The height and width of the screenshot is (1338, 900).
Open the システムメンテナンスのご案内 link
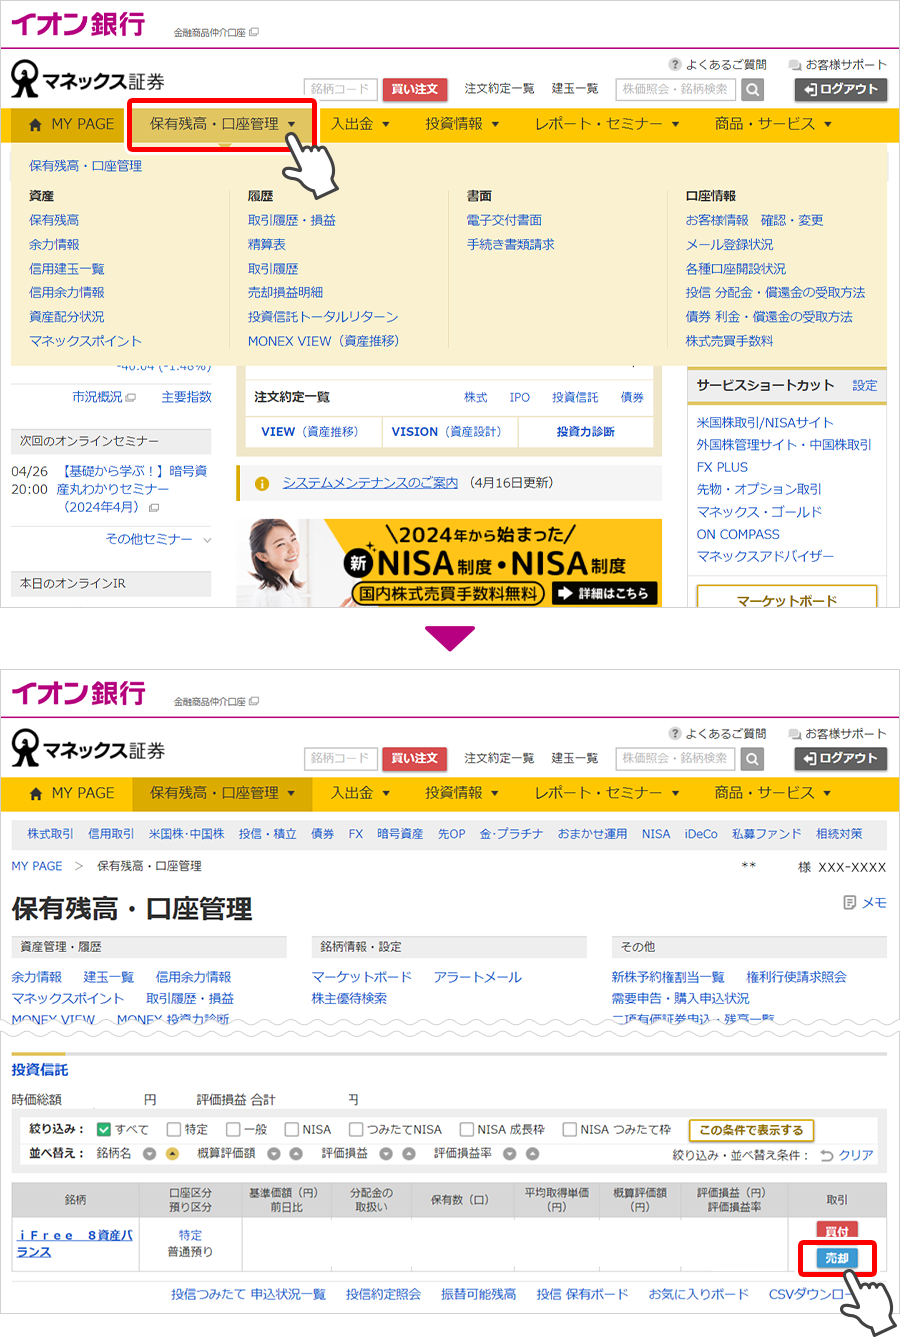(x=370, y=483)
